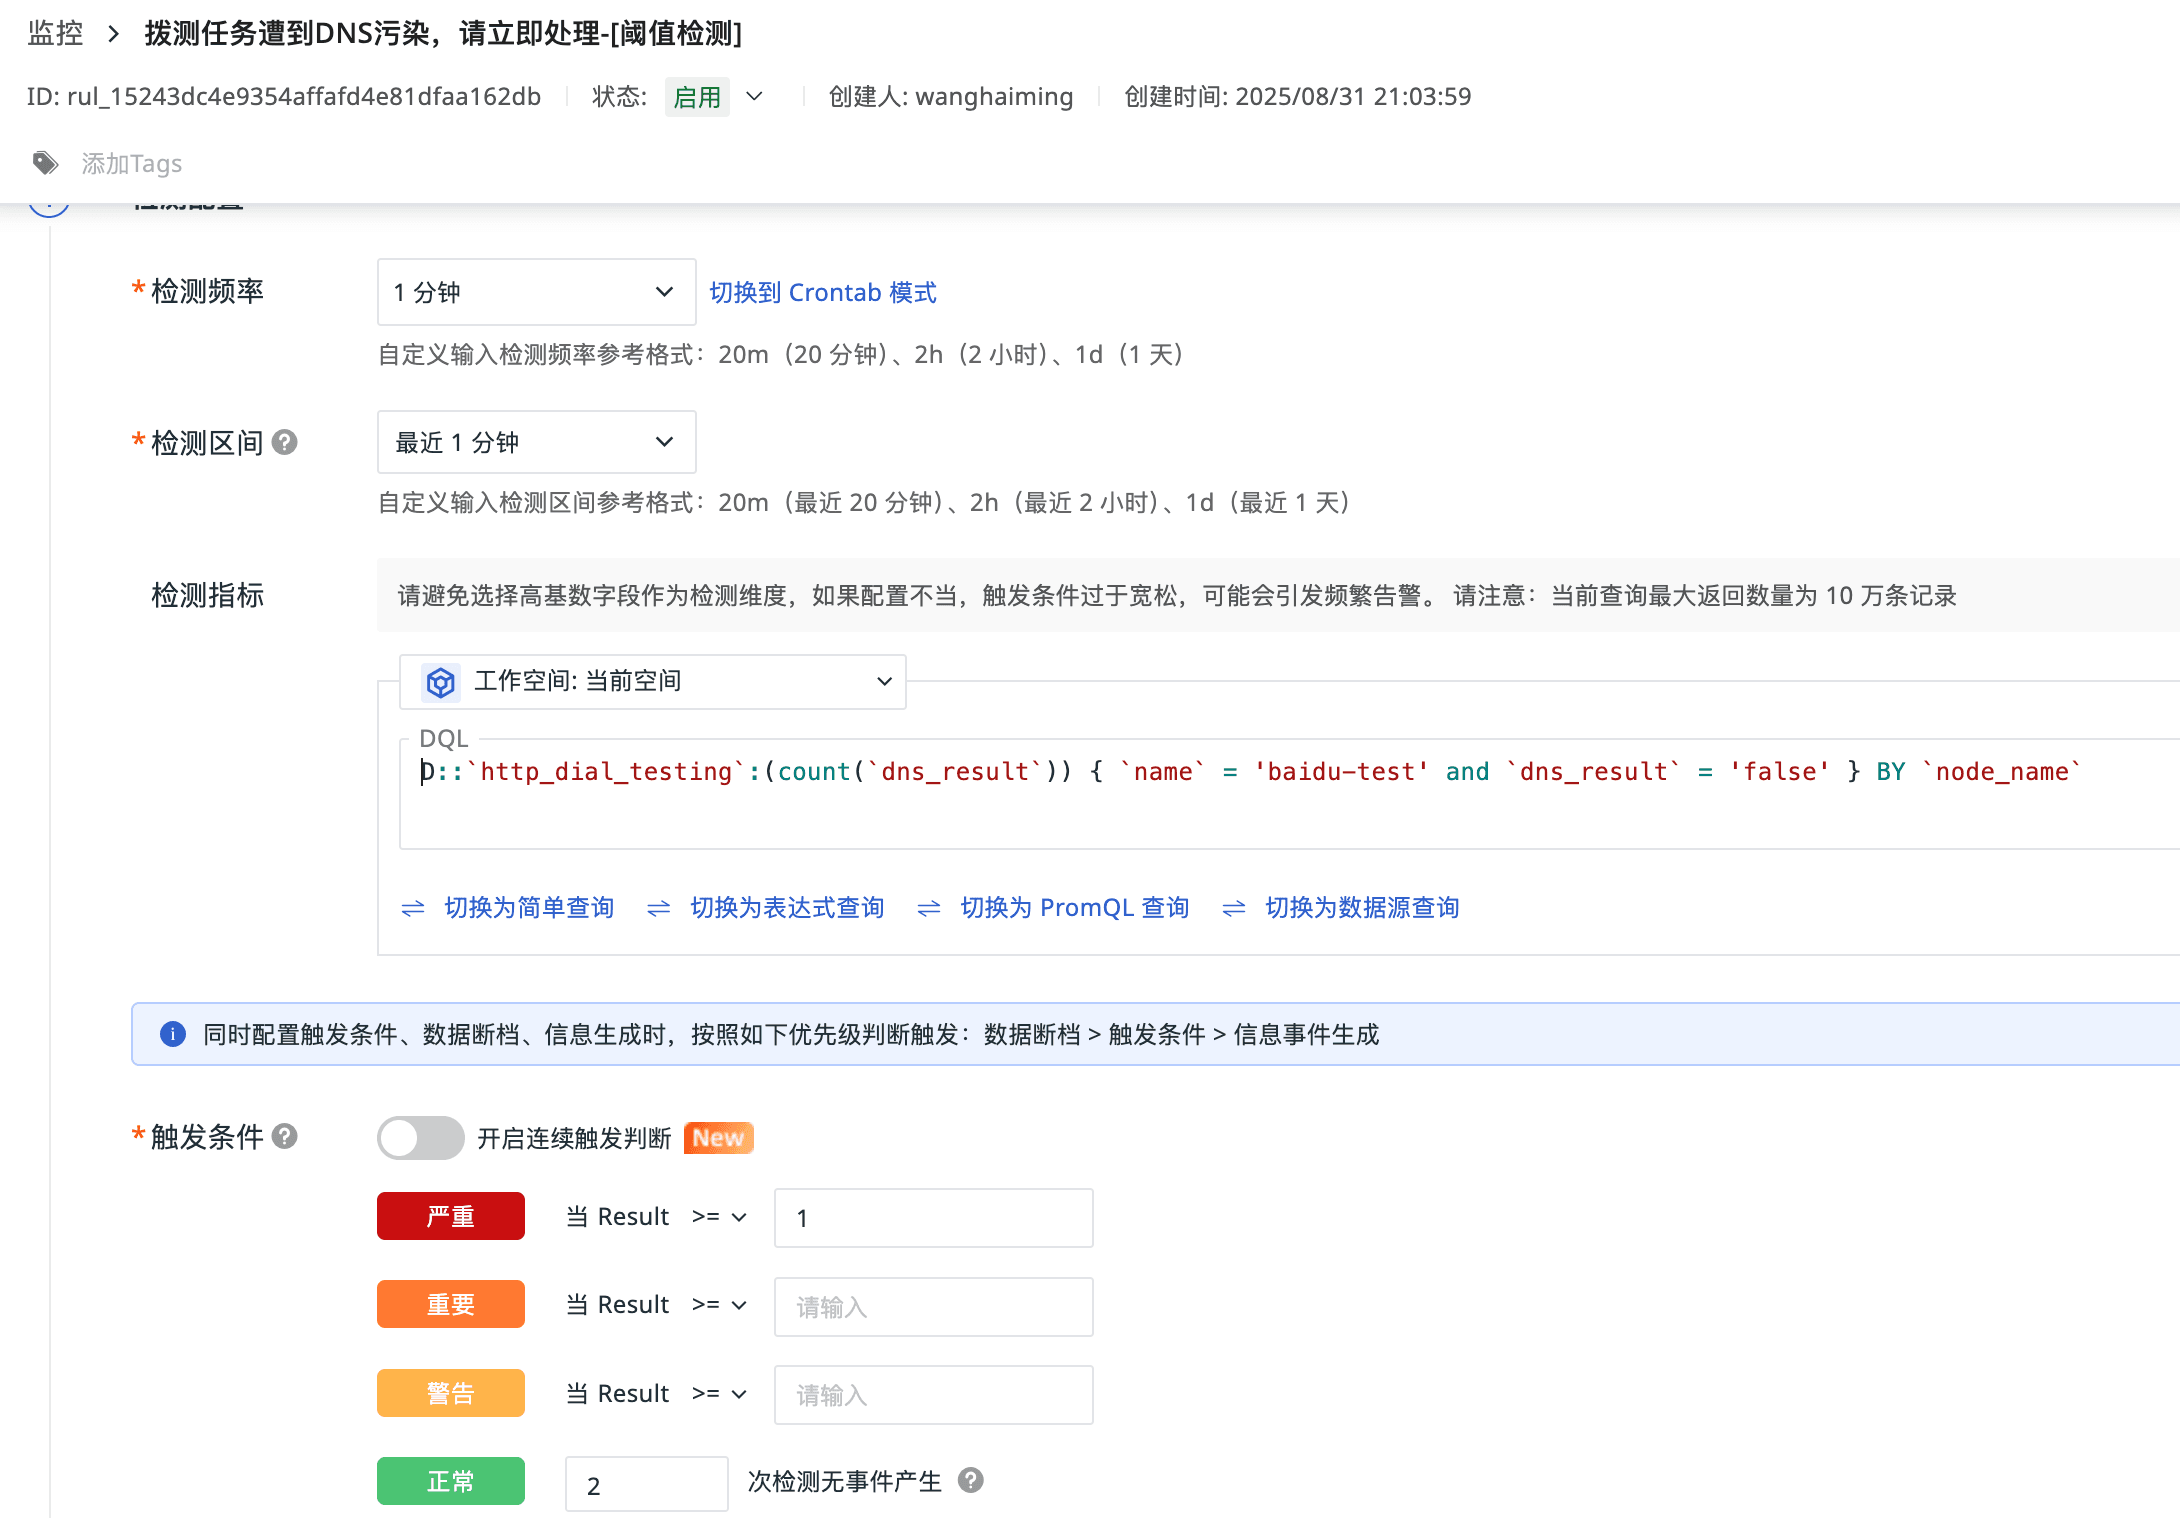
Task: Click 切换到 Crontab 模式 link
Action: pyautogui.click(x=823, y=292)
